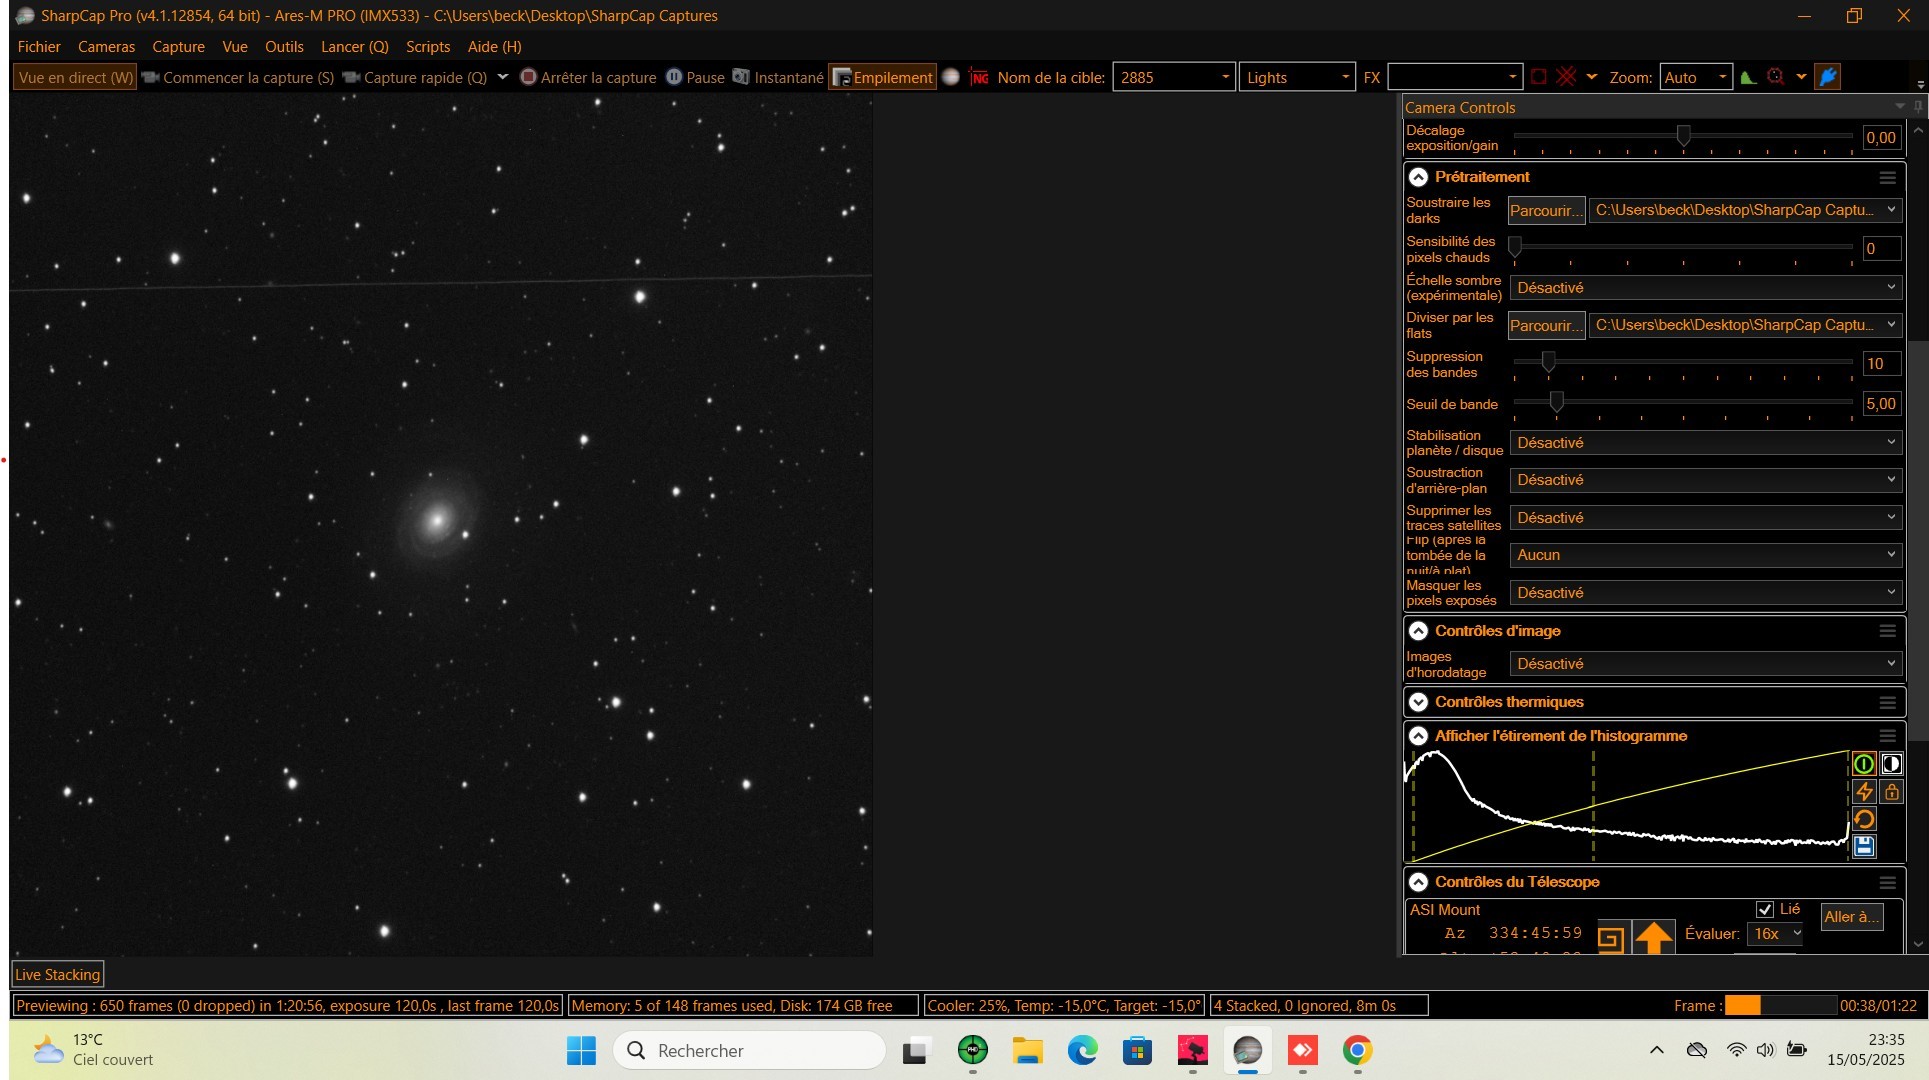This screenshot has height=1080, width=1929.
Task: Open the Scripts menu
Action: [x=428, y=47]
